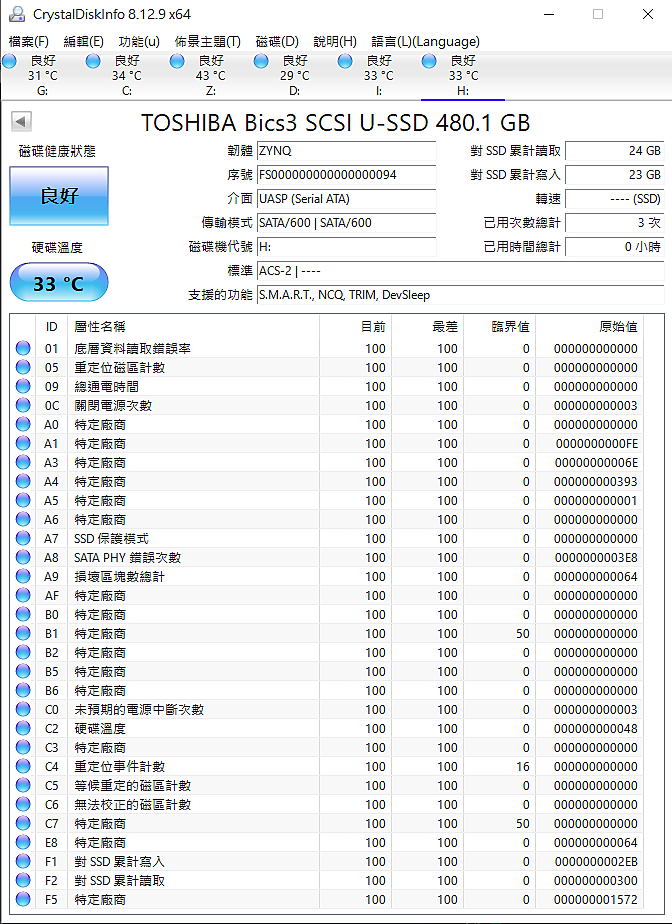Click the serial number field FS000000000000000094
672x924 pixels.
click(347, 175)
